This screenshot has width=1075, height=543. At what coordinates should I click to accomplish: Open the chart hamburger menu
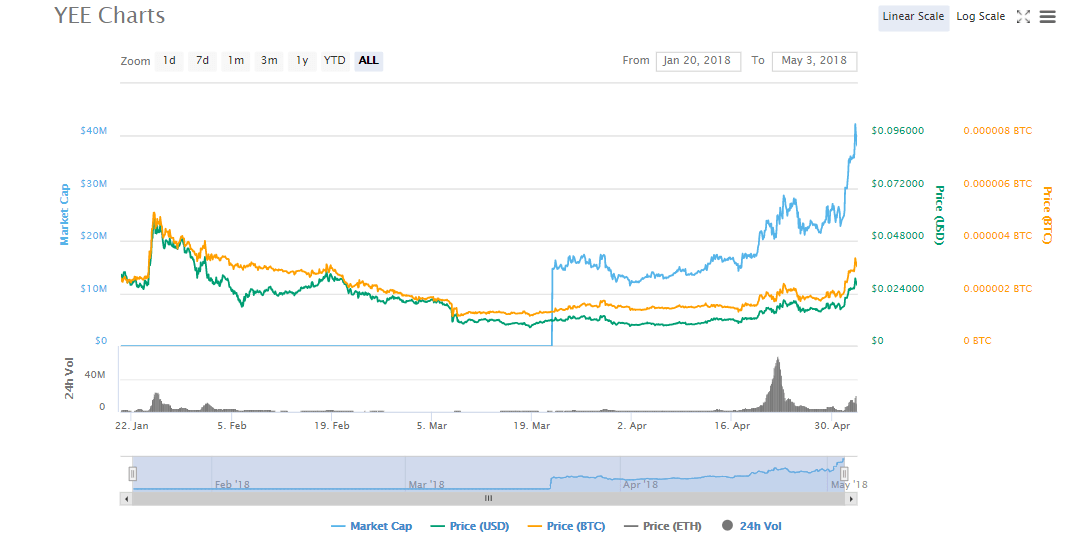coord(1047,17)
